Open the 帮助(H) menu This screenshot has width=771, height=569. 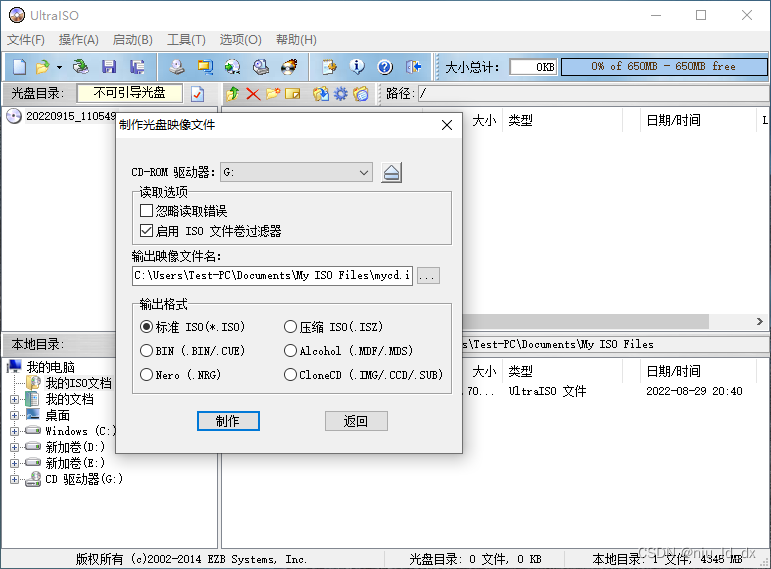click(x=296, y=40)
